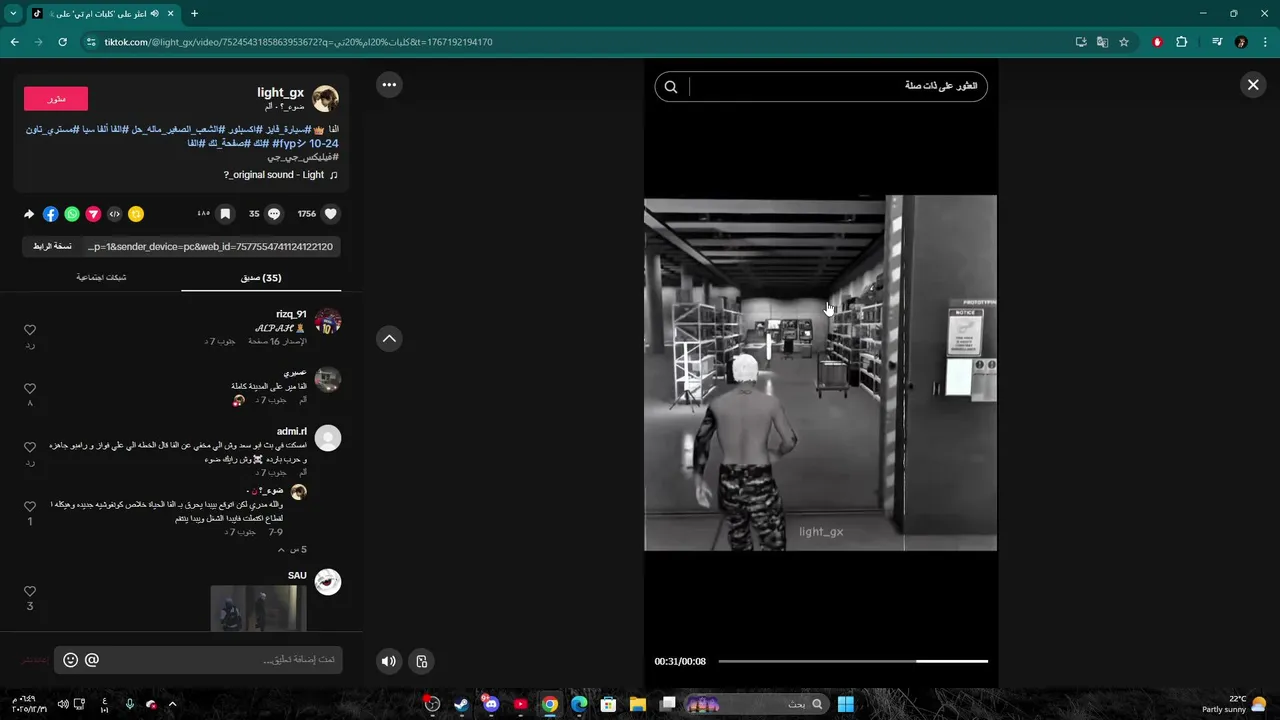Image resolution: width=1280 pixels, height=720 pixels.
Task: Install app icon in address bar
Action: click(1081, 42)
